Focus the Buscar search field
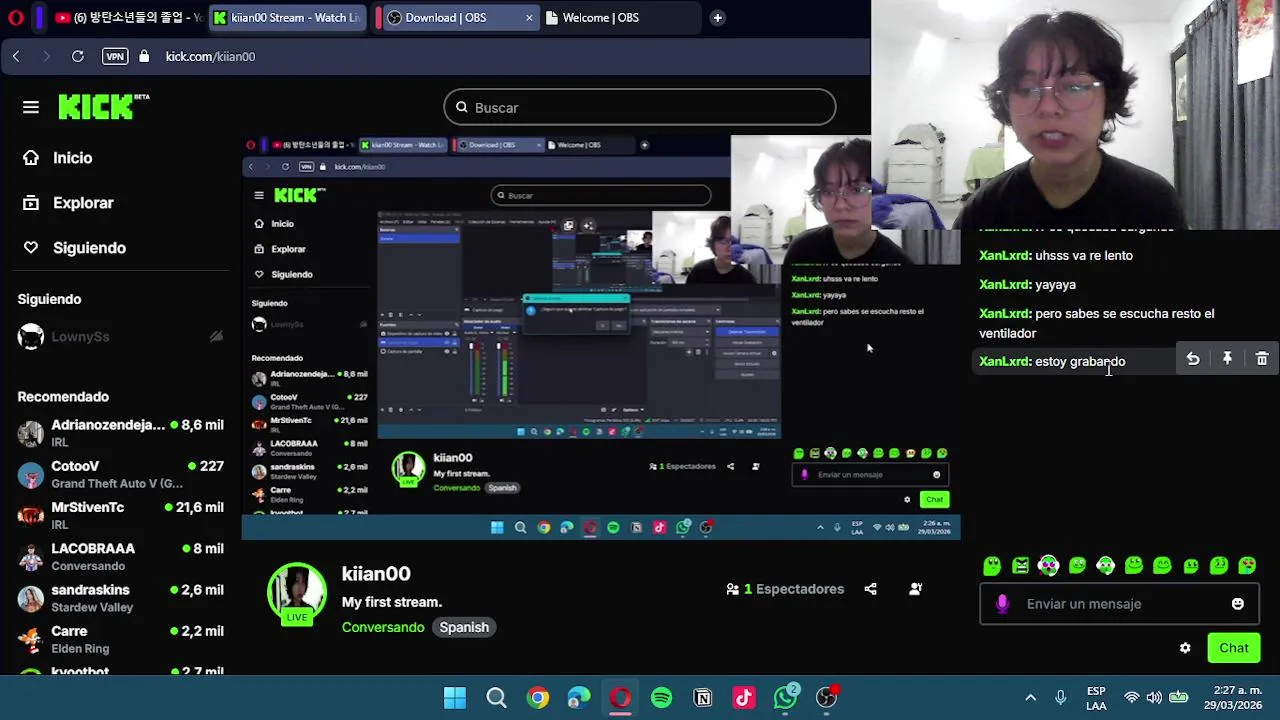This screenshot has width=1280, height=720. pos(640,108)
